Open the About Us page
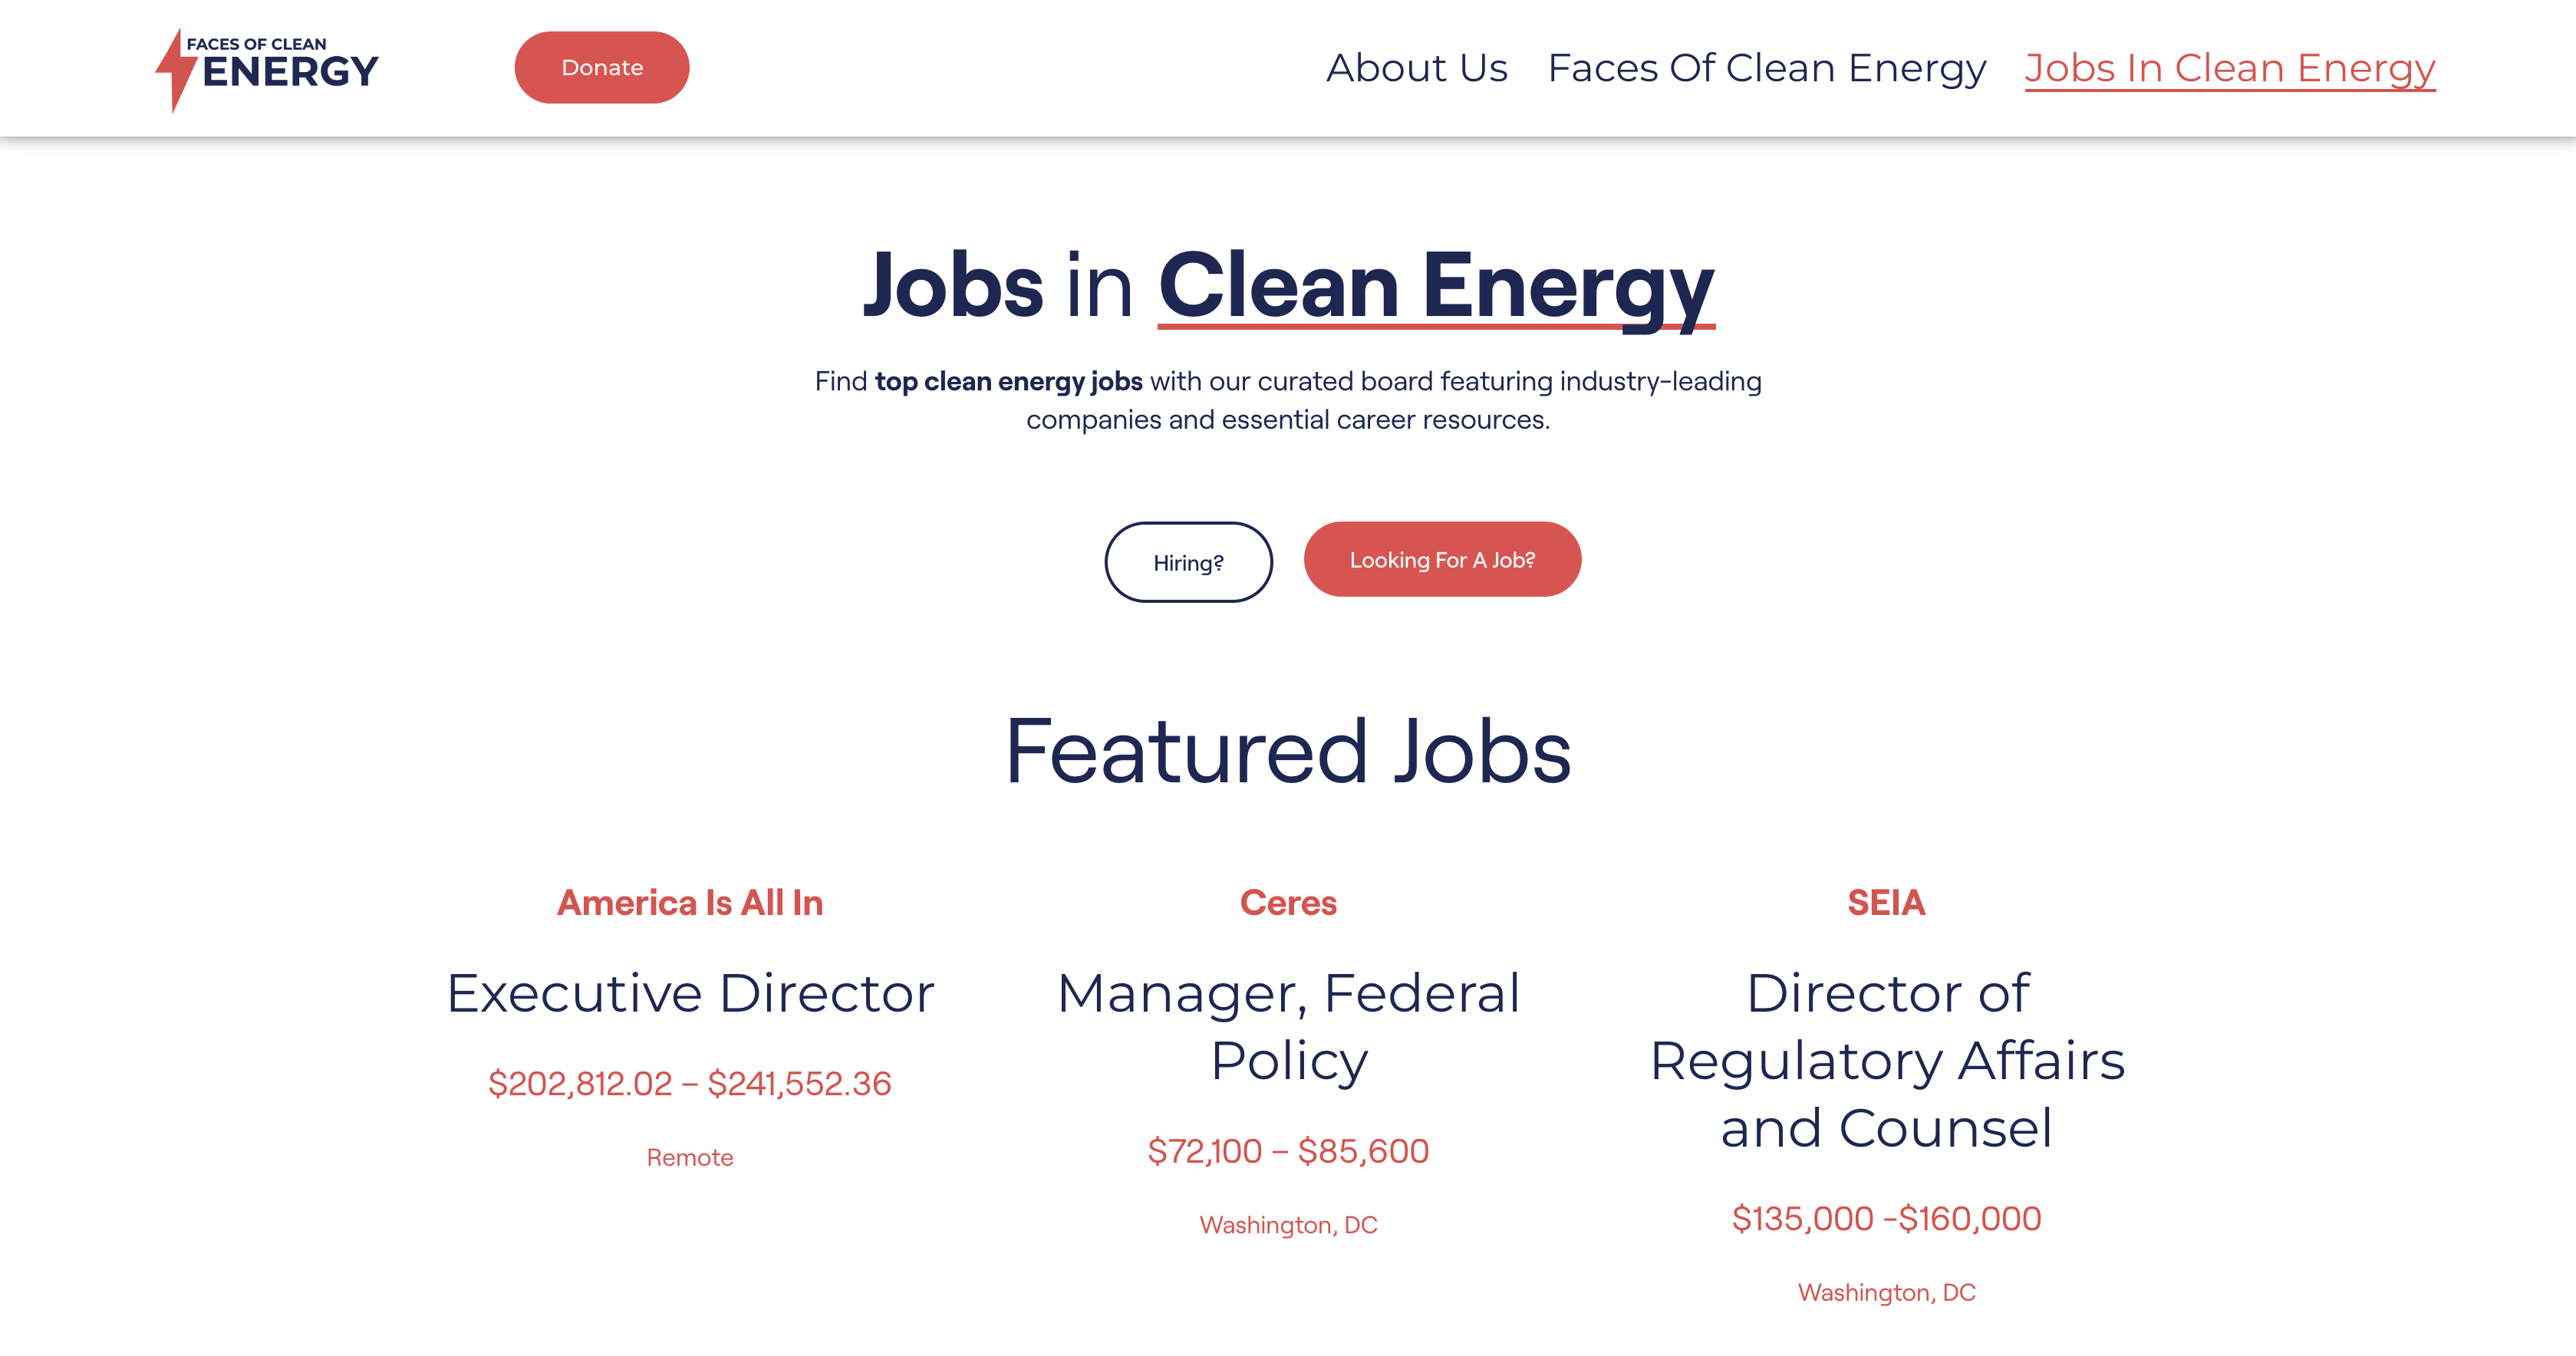The height and width of the screenshot is (1356, 2576). [x=1416, y=68]
